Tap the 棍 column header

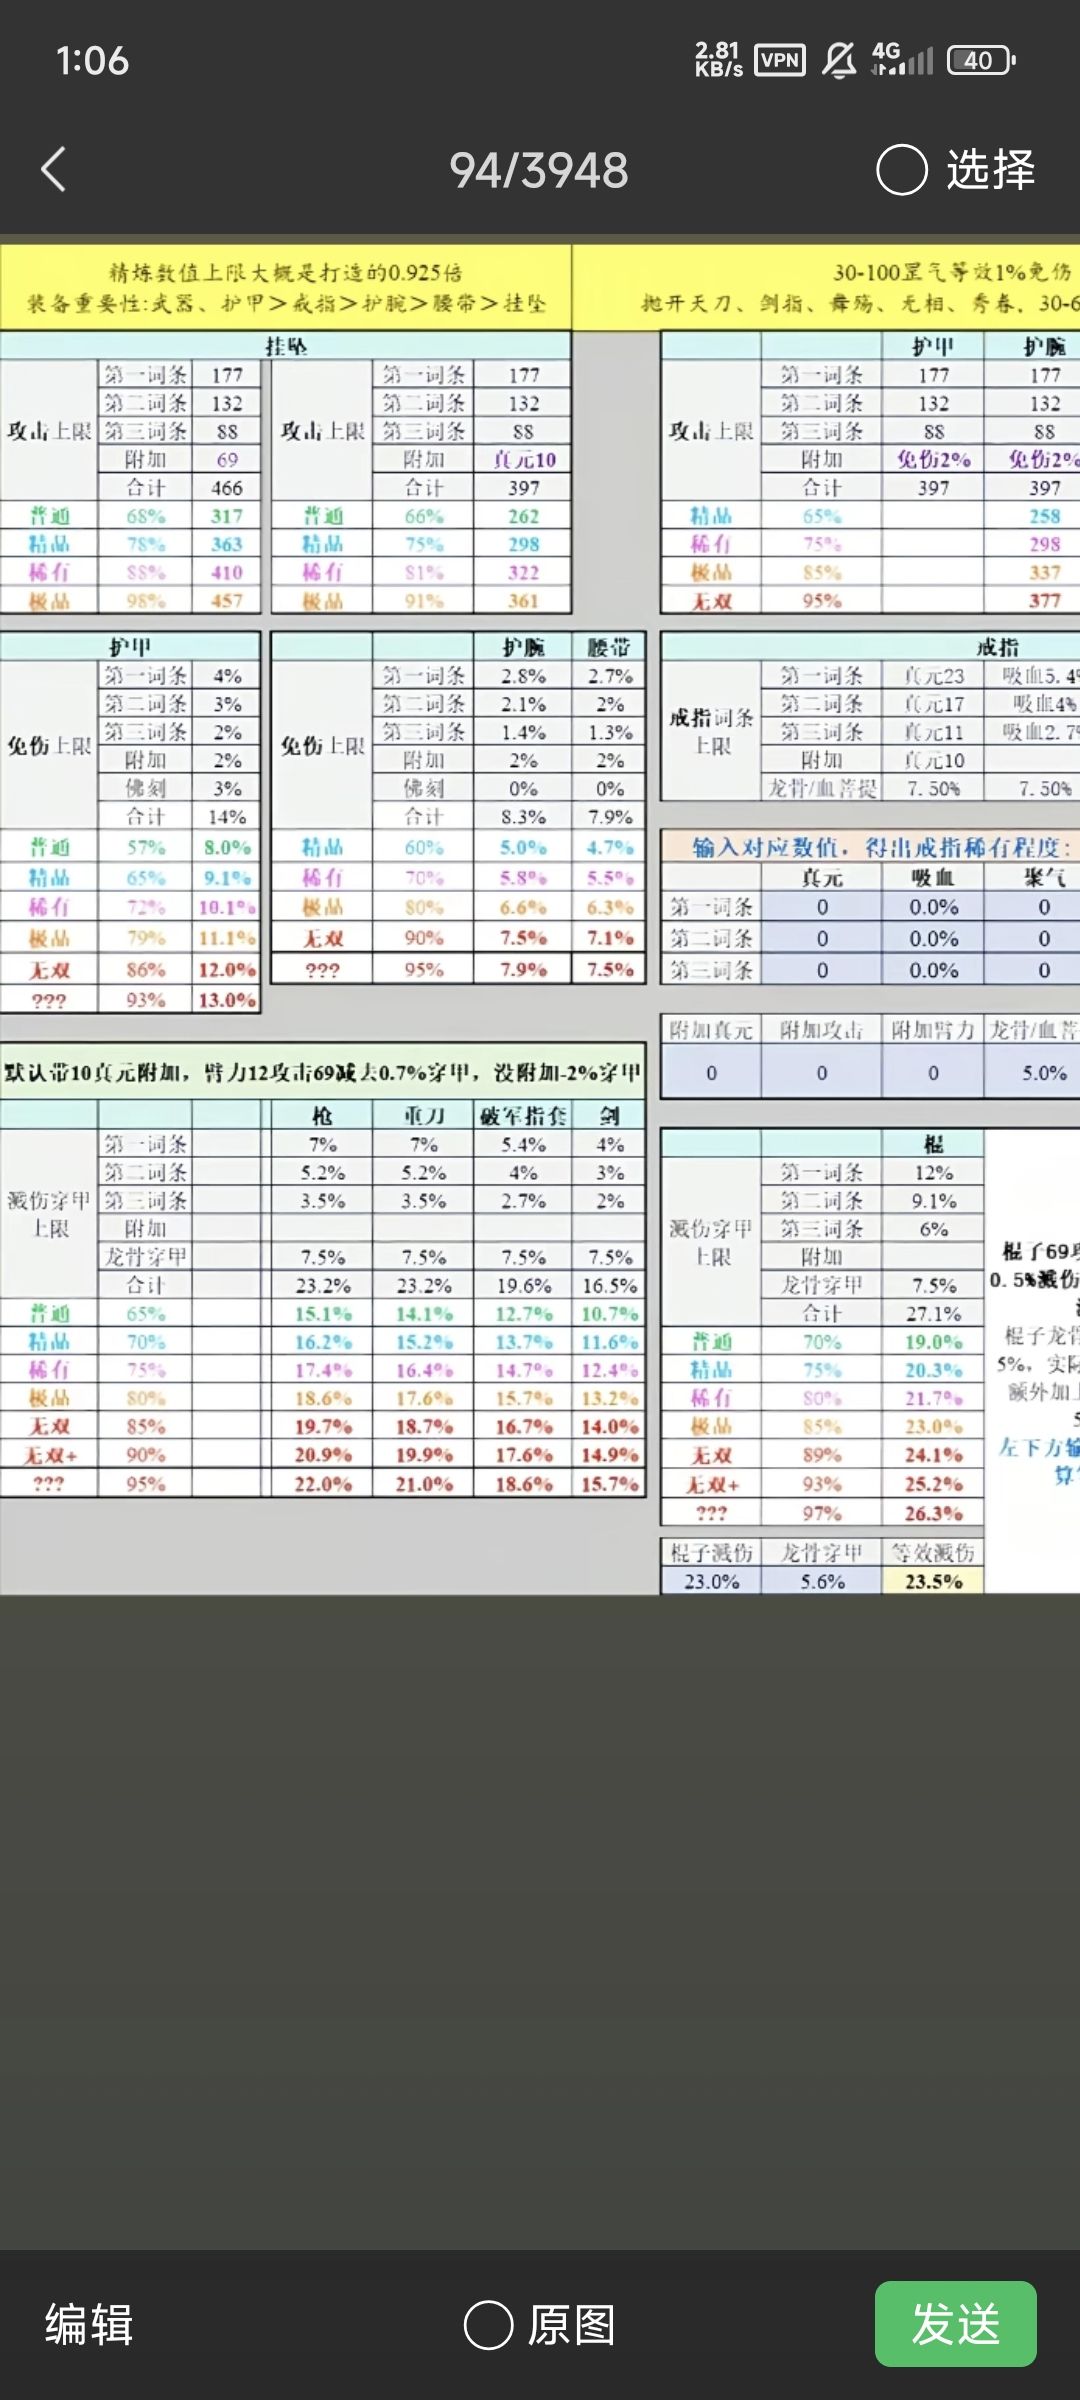click(x=933, y=1143)
